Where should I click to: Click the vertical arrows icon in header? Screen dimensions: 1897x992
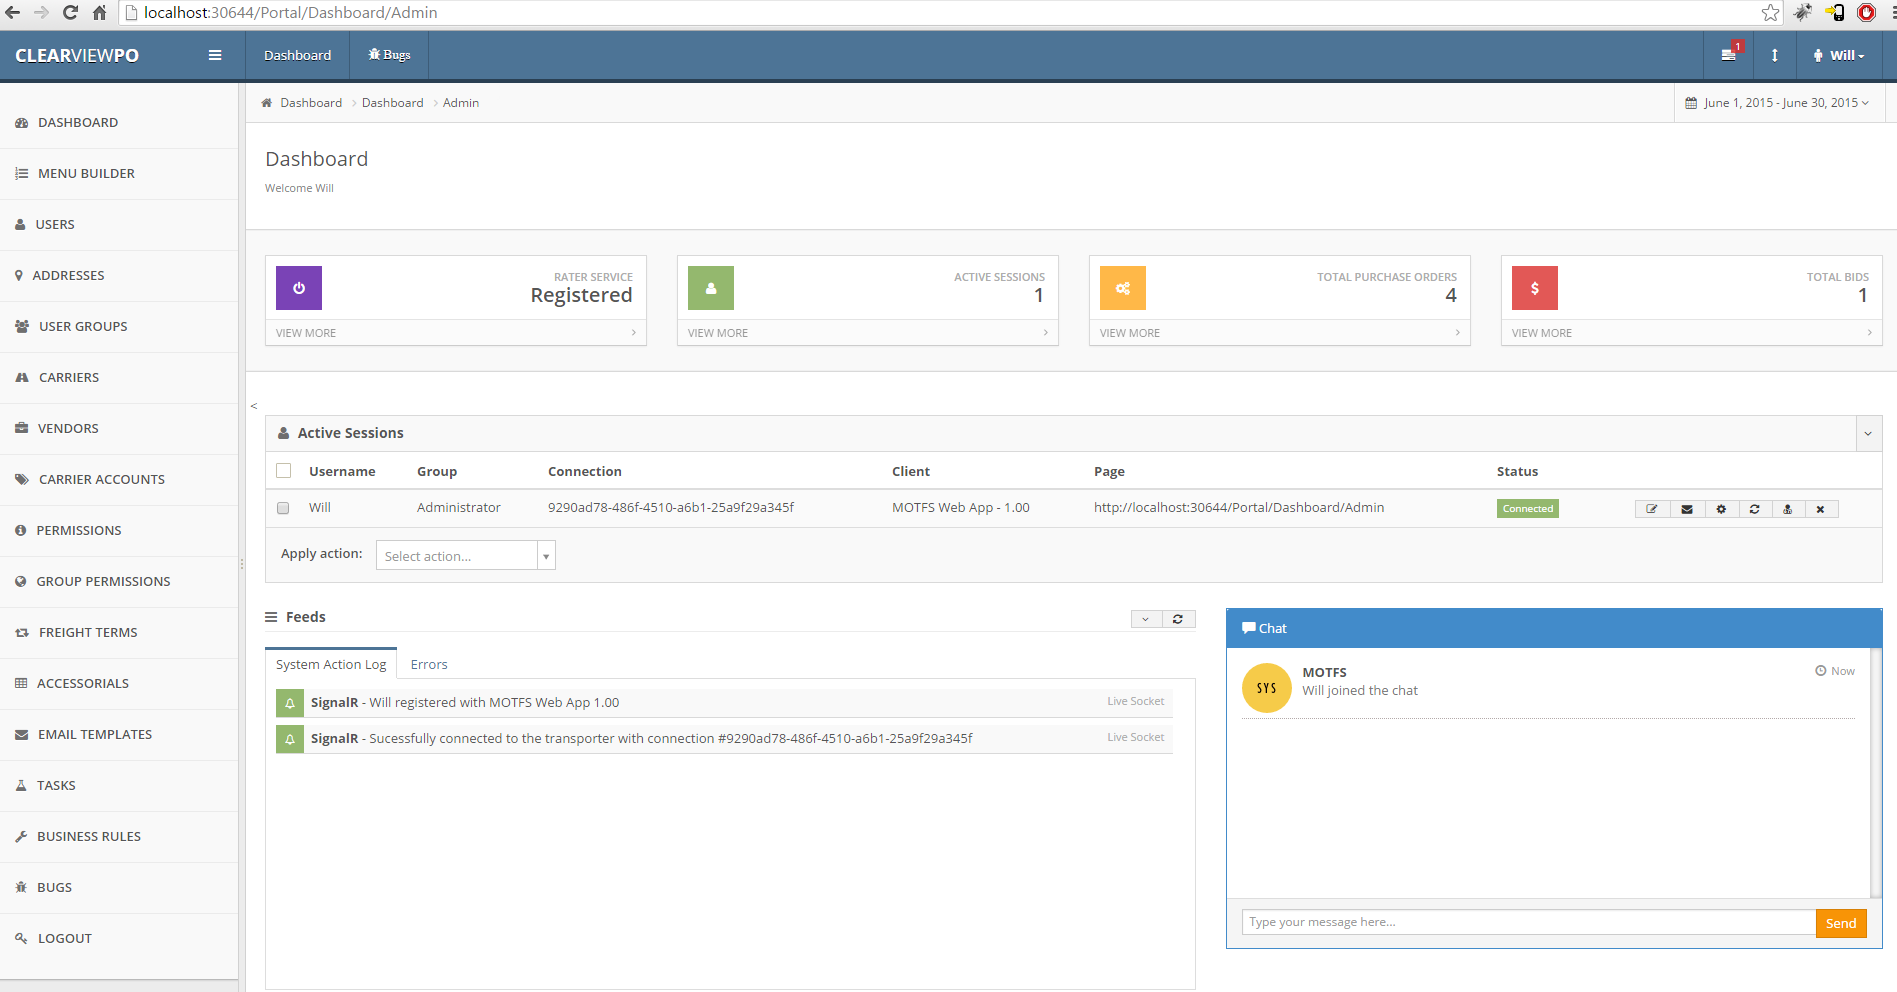coord(1774,55)
